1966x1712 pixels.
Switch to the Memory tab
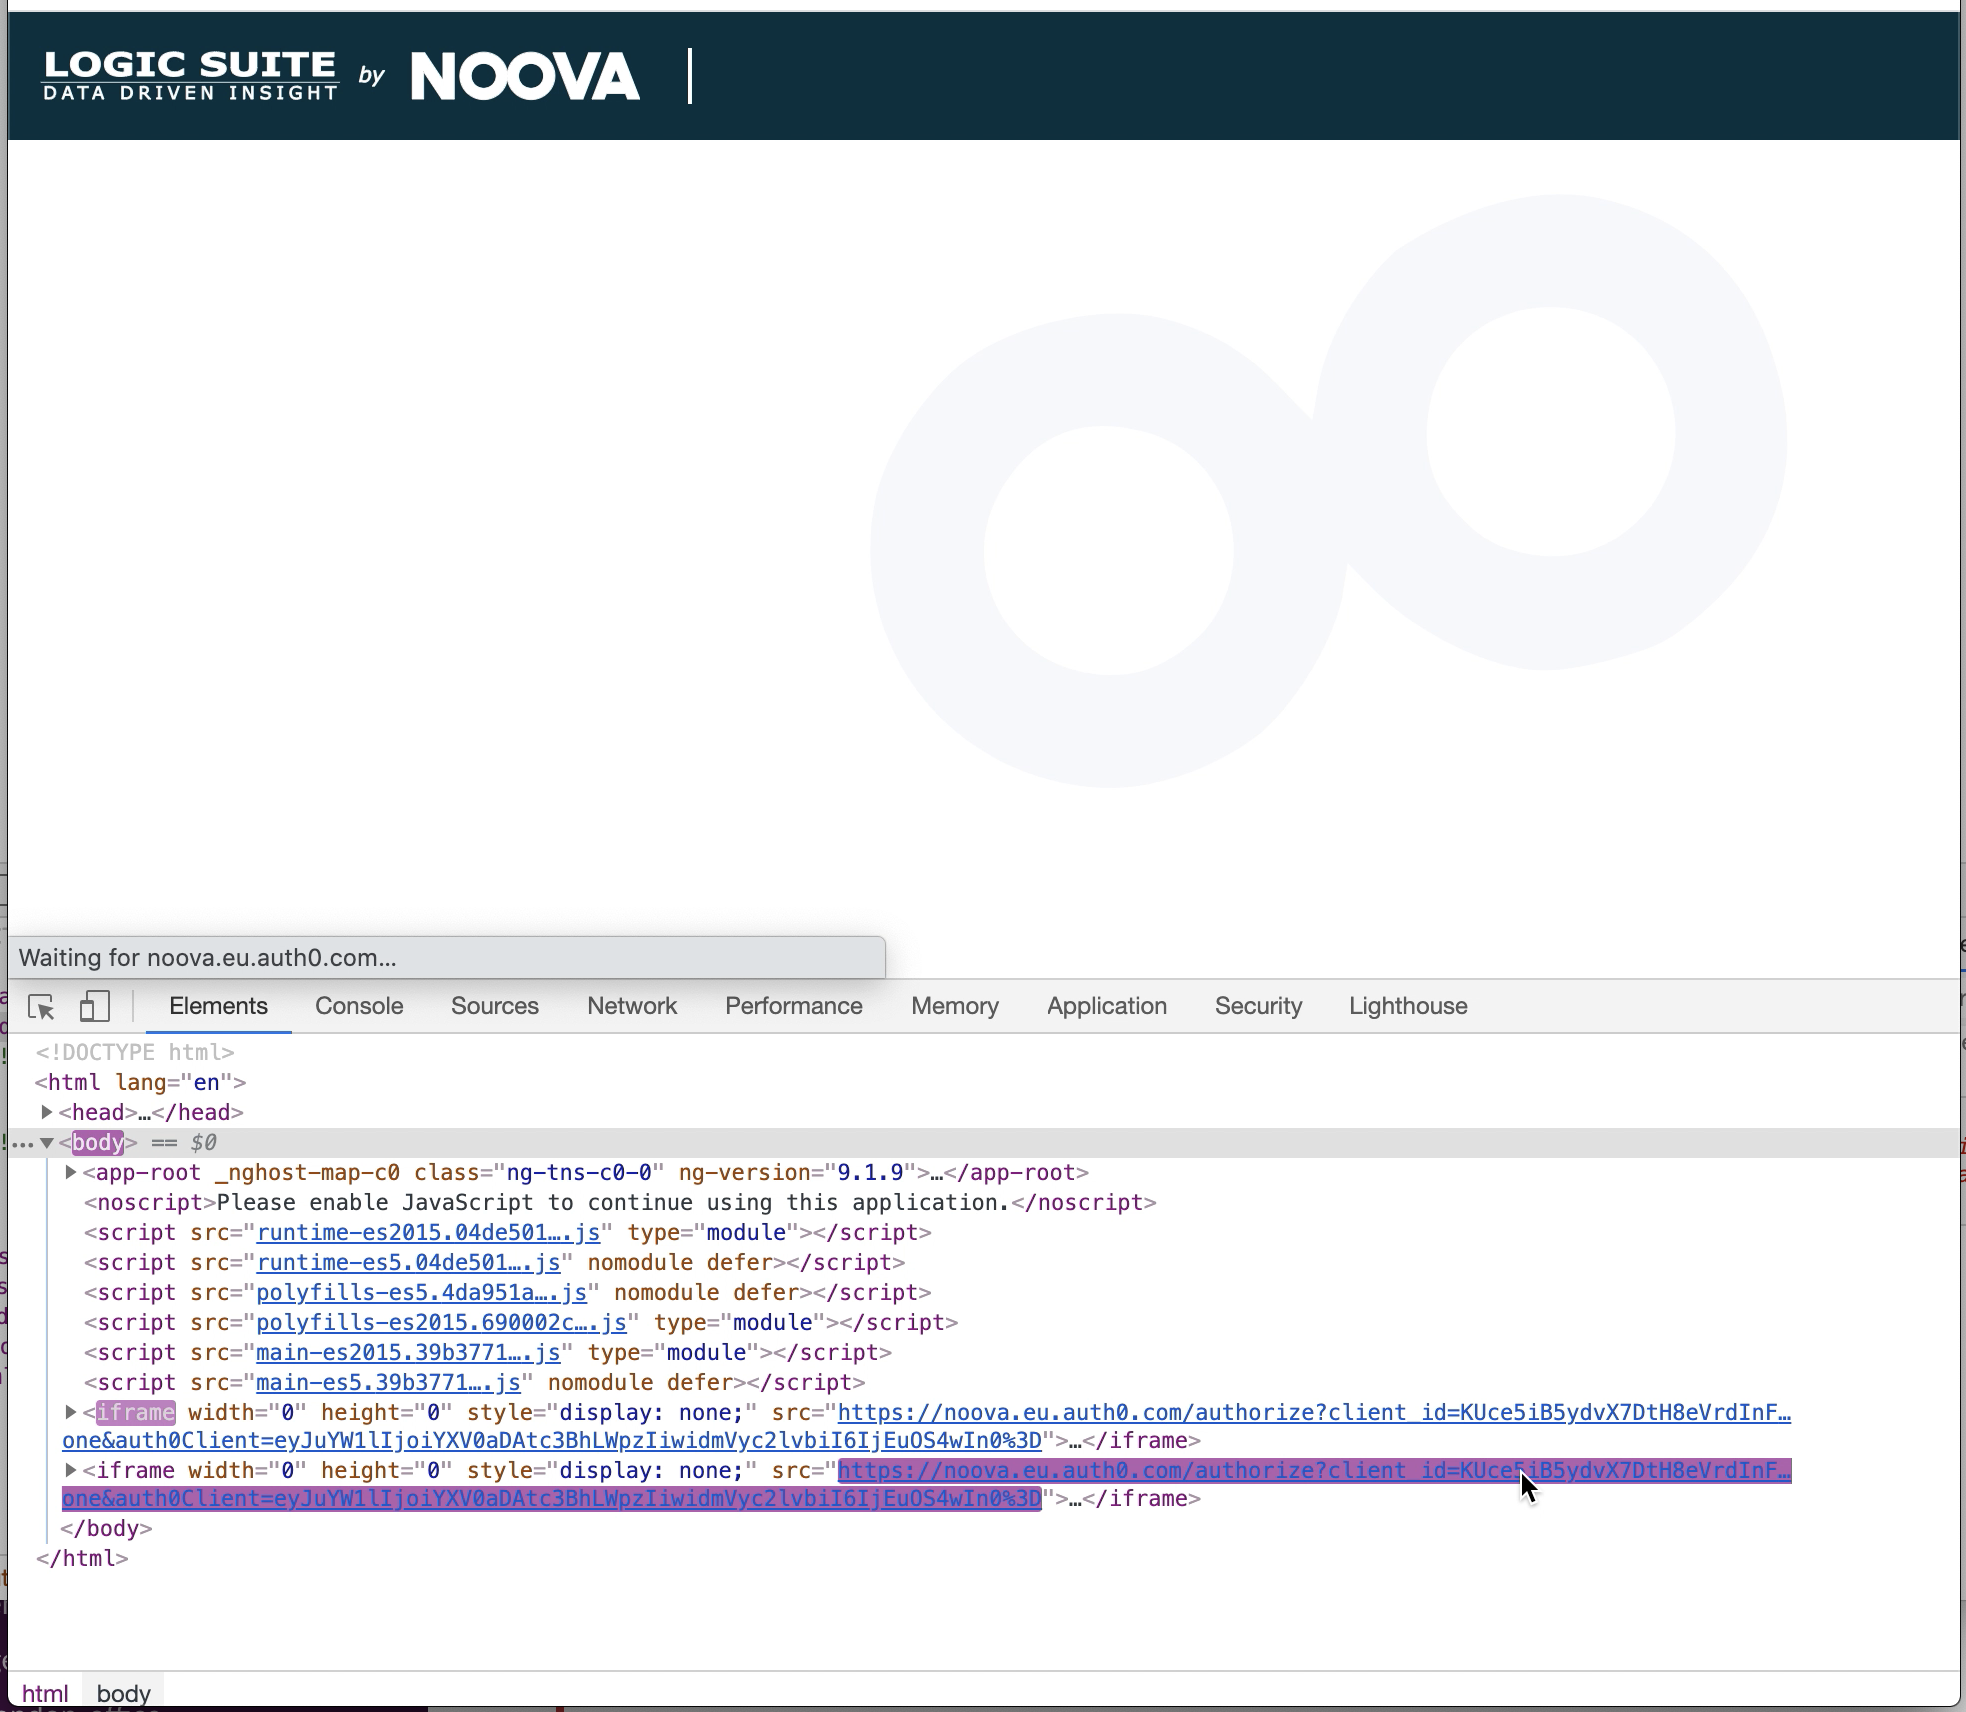[955, 1006]
